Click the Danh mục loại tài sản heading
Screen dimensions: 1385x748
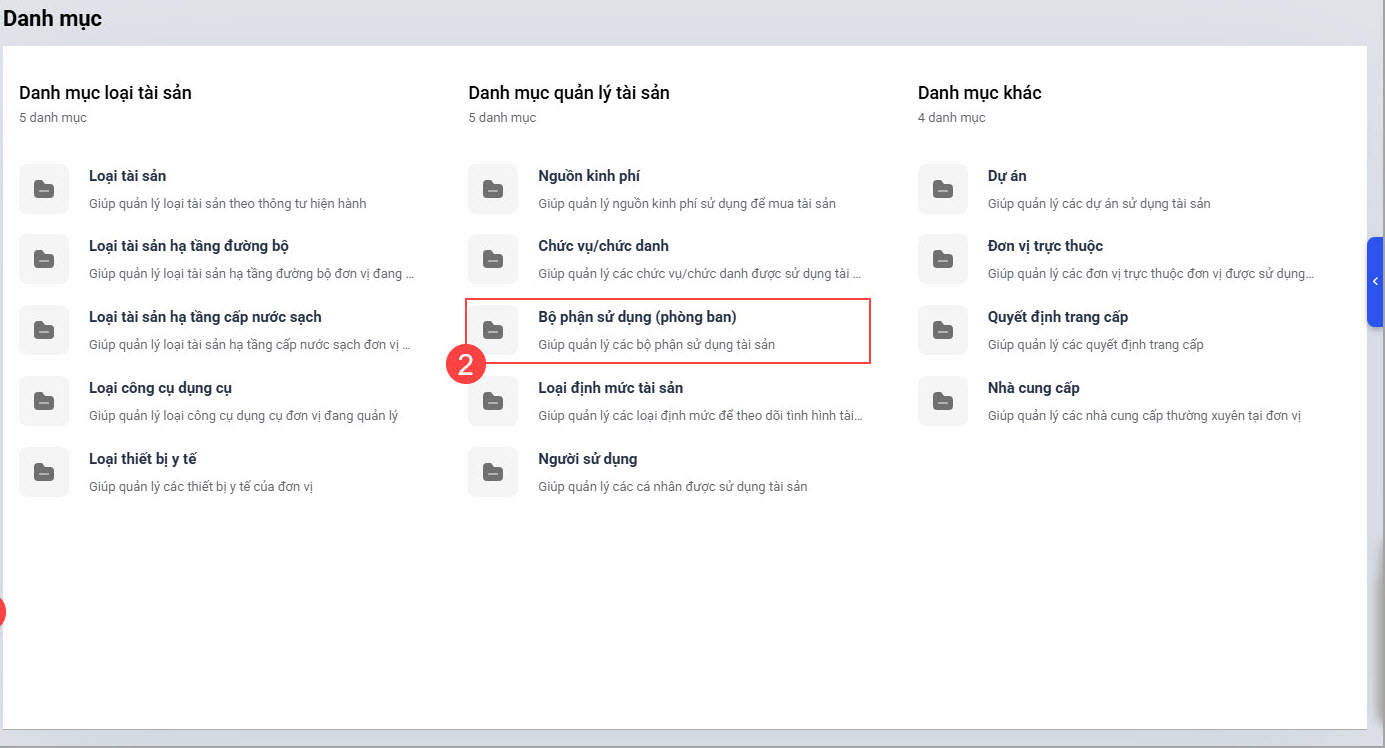tap(105, 93)
